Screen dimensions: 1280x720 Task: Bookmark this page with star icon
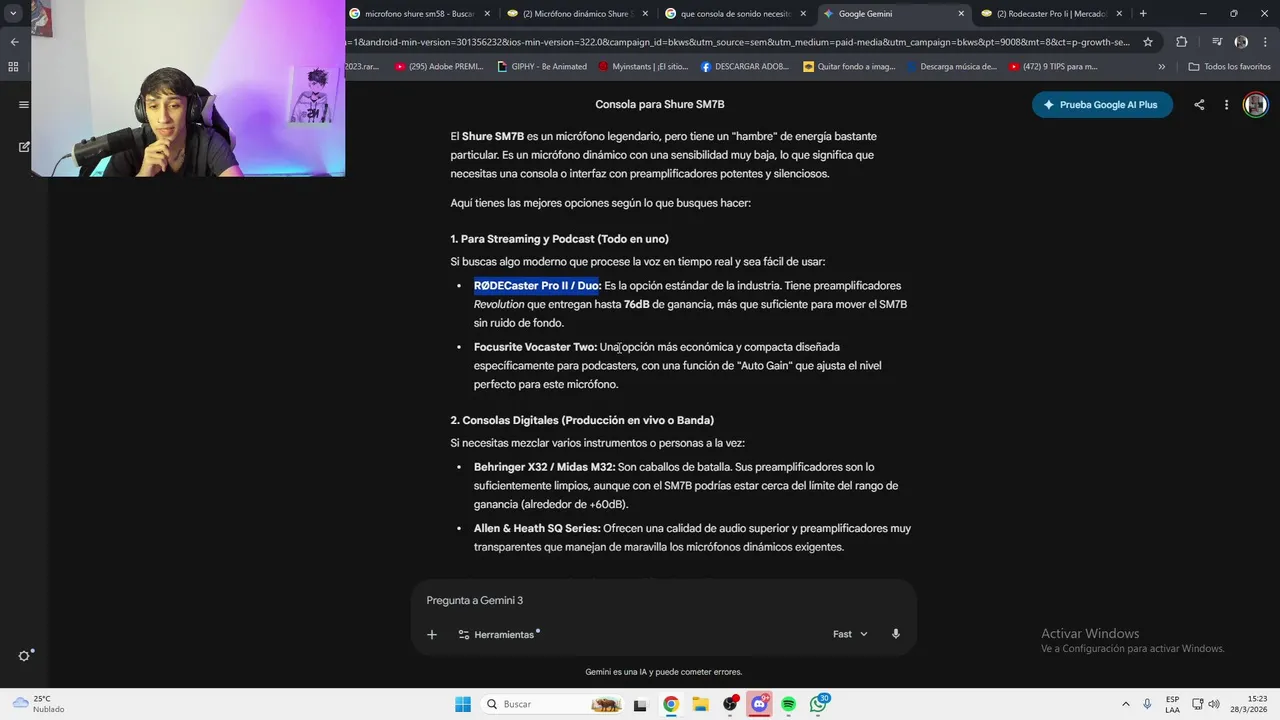[1148, 42]
